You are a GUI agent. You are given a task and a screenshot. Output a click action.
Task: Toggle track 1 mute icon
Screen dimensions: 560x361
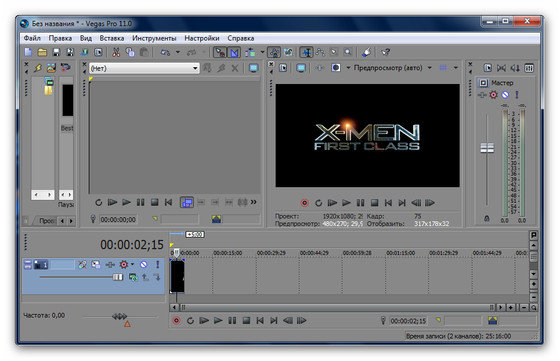(x=143, y=265)
